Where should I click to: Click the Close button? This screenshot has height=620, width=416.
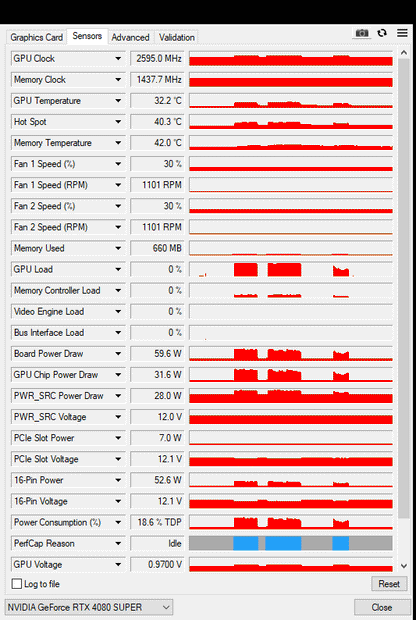pos(382,607)
